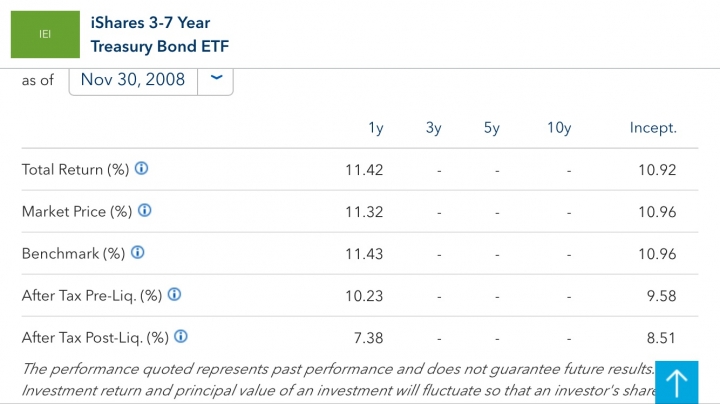Select the 10y column header
Screen dimensions: 720x404
[x=559, y=128]
